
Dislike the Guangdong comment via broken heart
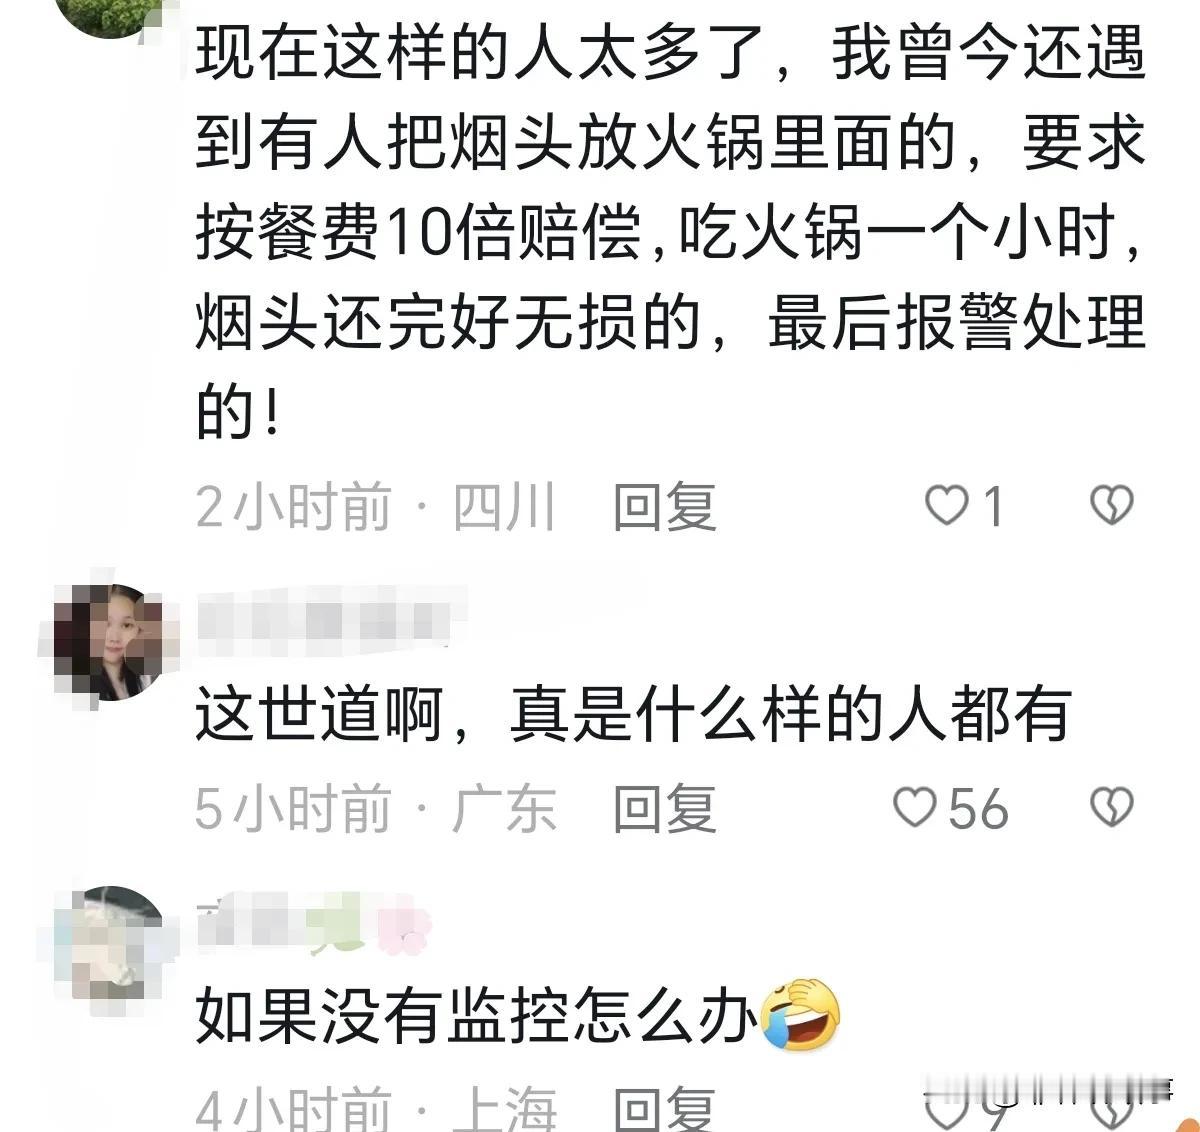pos(1111,807)
